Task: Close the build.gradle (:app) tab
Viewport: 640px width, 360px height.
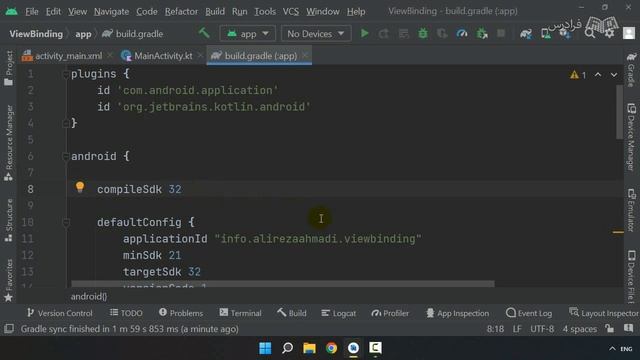Action: 305,55
